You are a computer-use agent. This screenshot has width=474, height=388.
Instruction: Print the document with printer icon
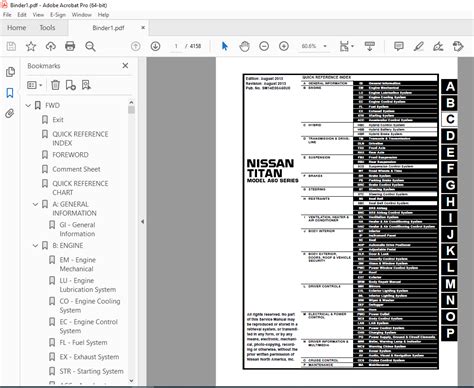[x=70, y=46]
